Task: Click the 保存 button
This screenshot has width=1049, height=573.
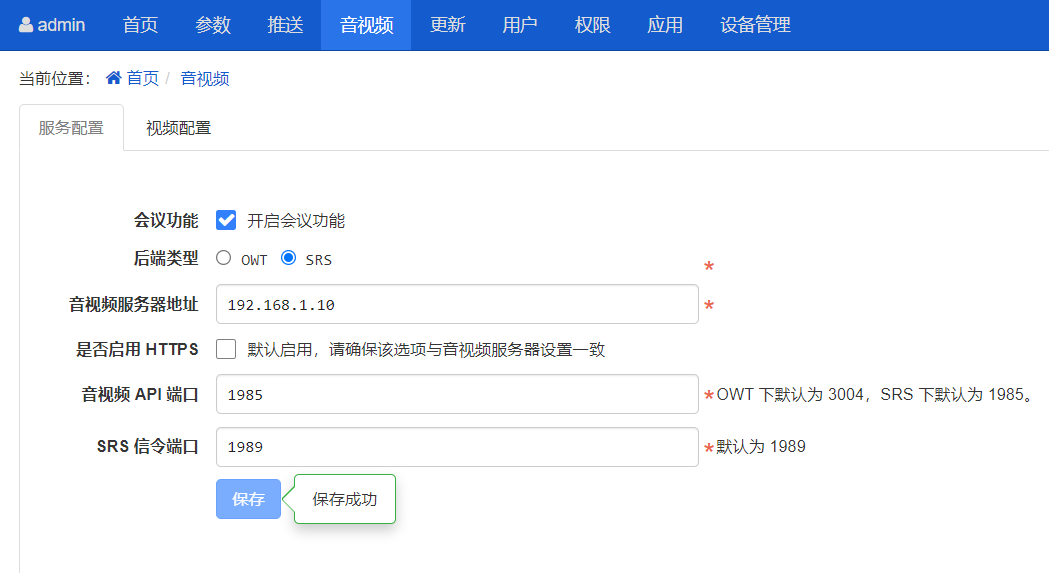Action: [x=248, y=499]
